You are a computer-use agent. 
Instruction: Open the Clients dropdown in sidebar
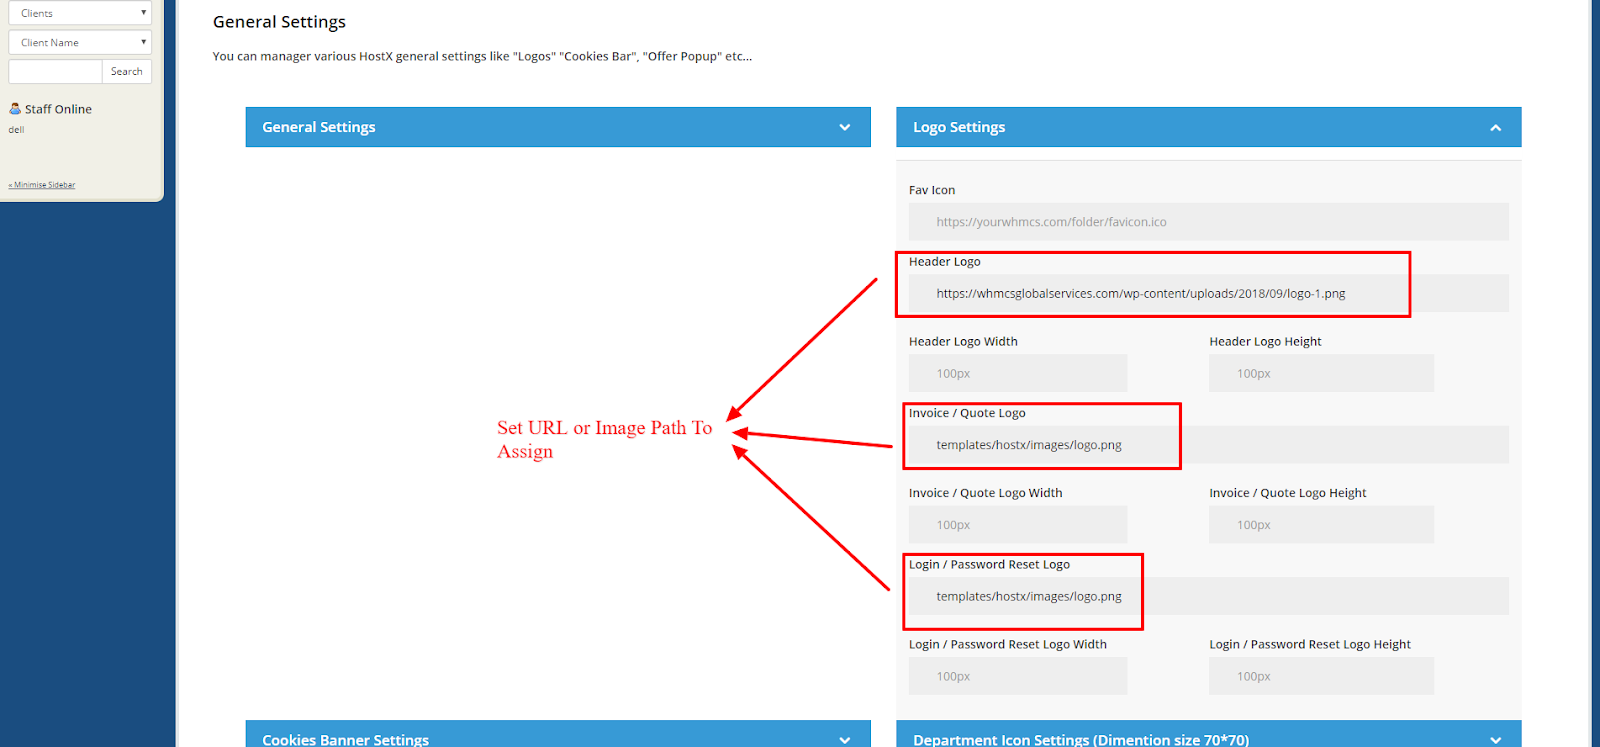click(x=80, y=13)
